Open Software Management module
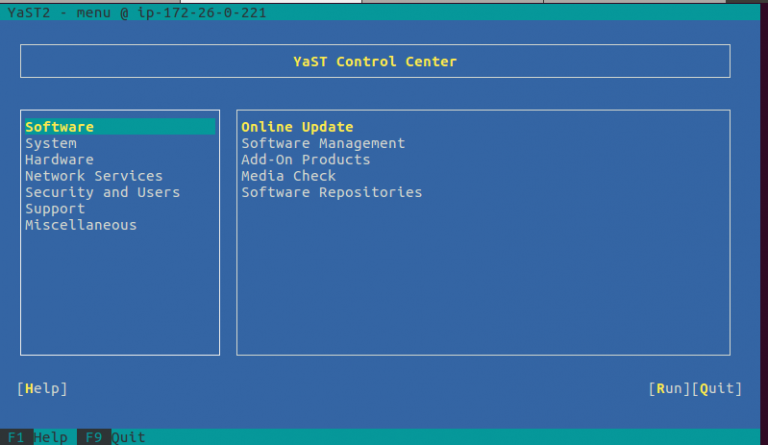 coord(323,144)
